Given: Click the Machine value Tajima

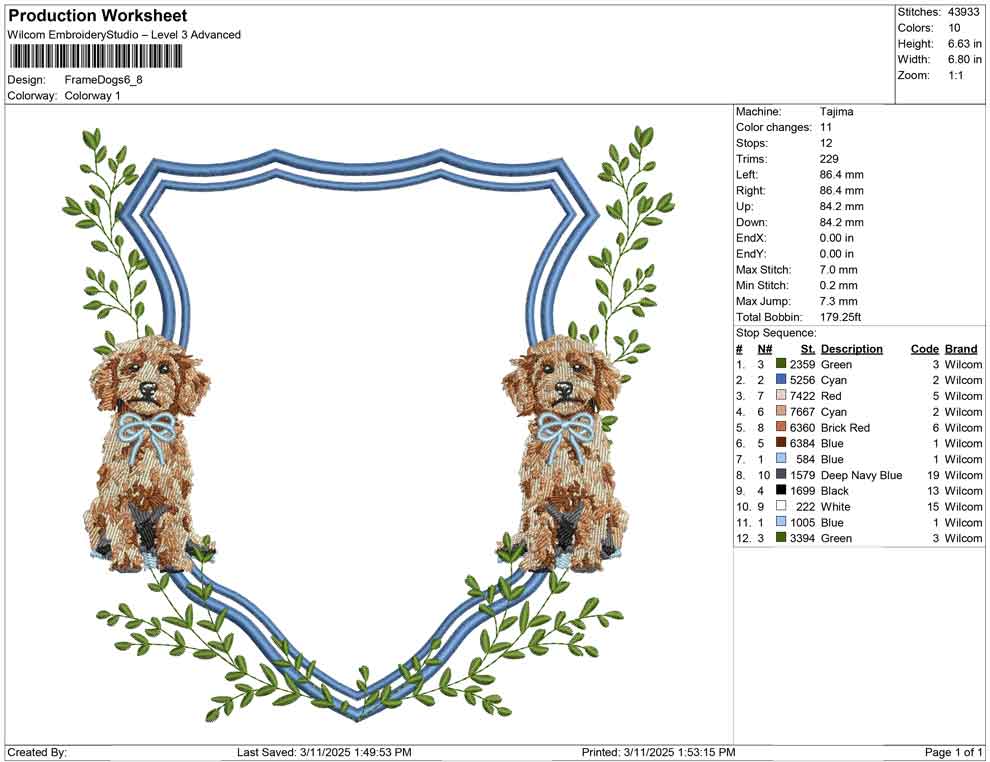Looking at the screenshot, I should 837,112.
